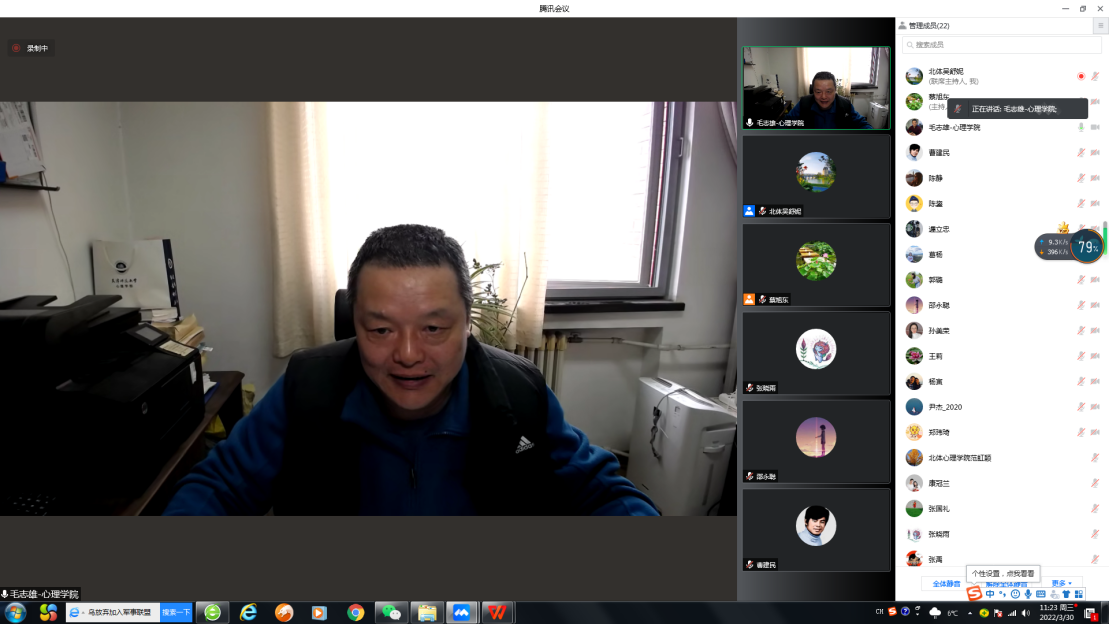The height and width of the screenshot is (624, 1109).
Task: Open Chrome taskbar icon
Action: coord(355,613)
